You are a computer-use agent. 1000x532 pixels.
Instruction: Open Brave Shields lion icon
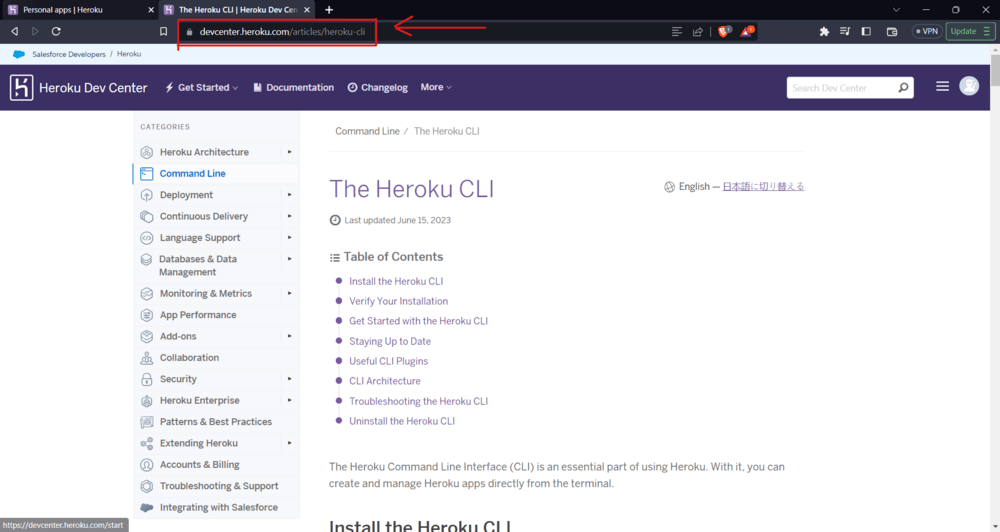point(724,31)
